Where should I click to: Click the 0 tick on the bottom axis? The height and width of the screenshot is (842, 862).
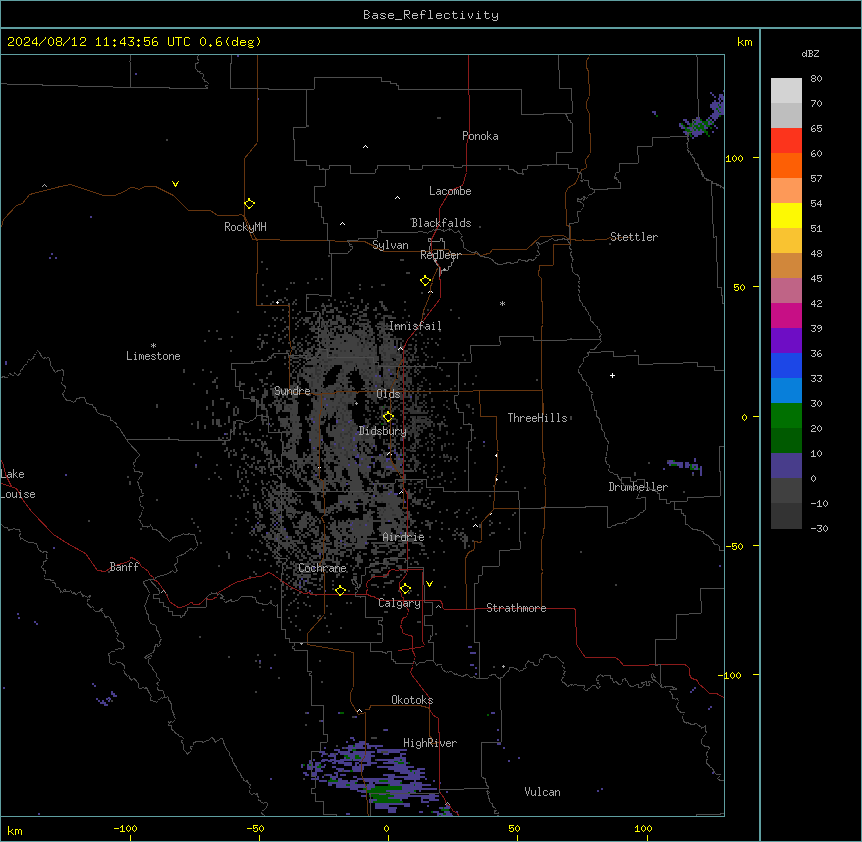click(x=386, y=828)
